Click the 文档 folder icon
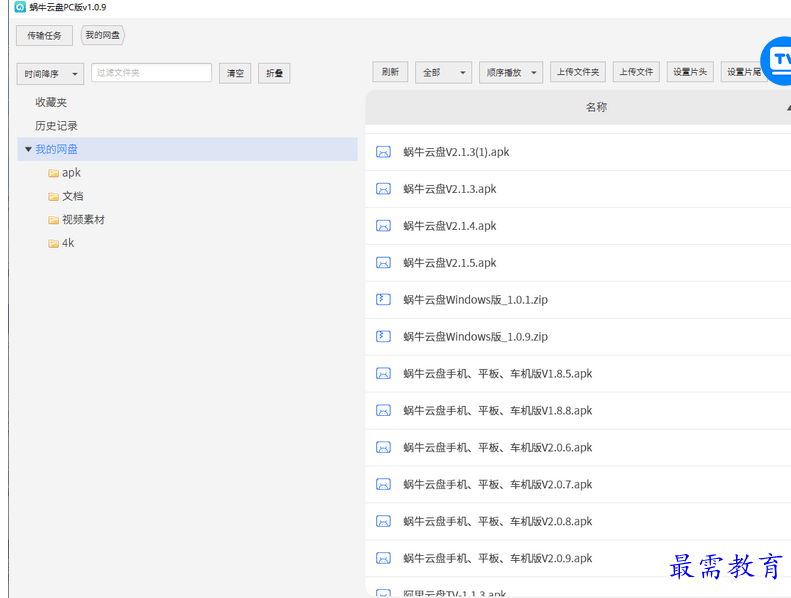Screen dimensions: 791x598 click(x=53, y=196)
